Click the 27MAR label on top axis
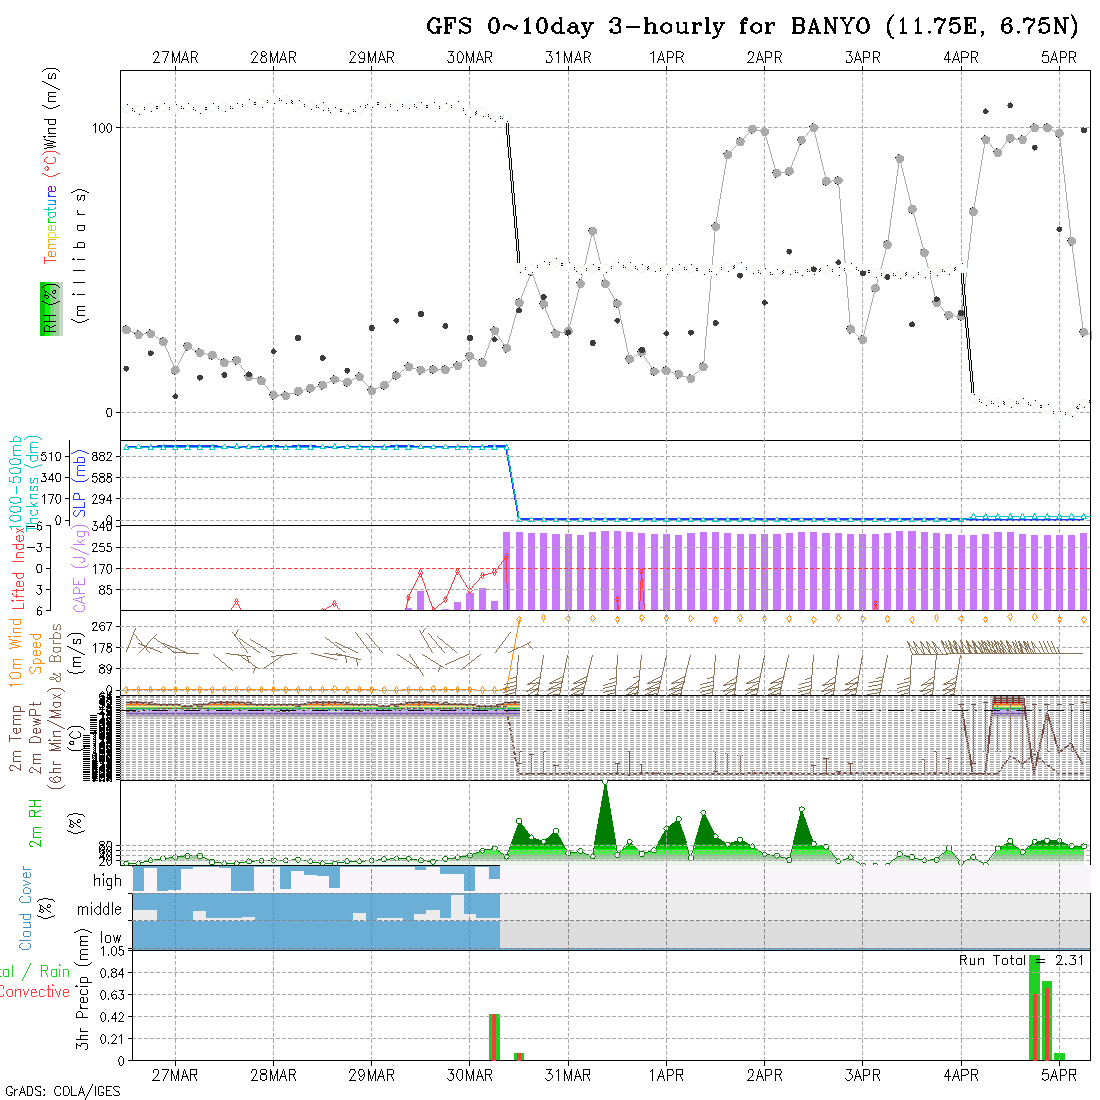1100x1100 pixels. click(175, 57)
